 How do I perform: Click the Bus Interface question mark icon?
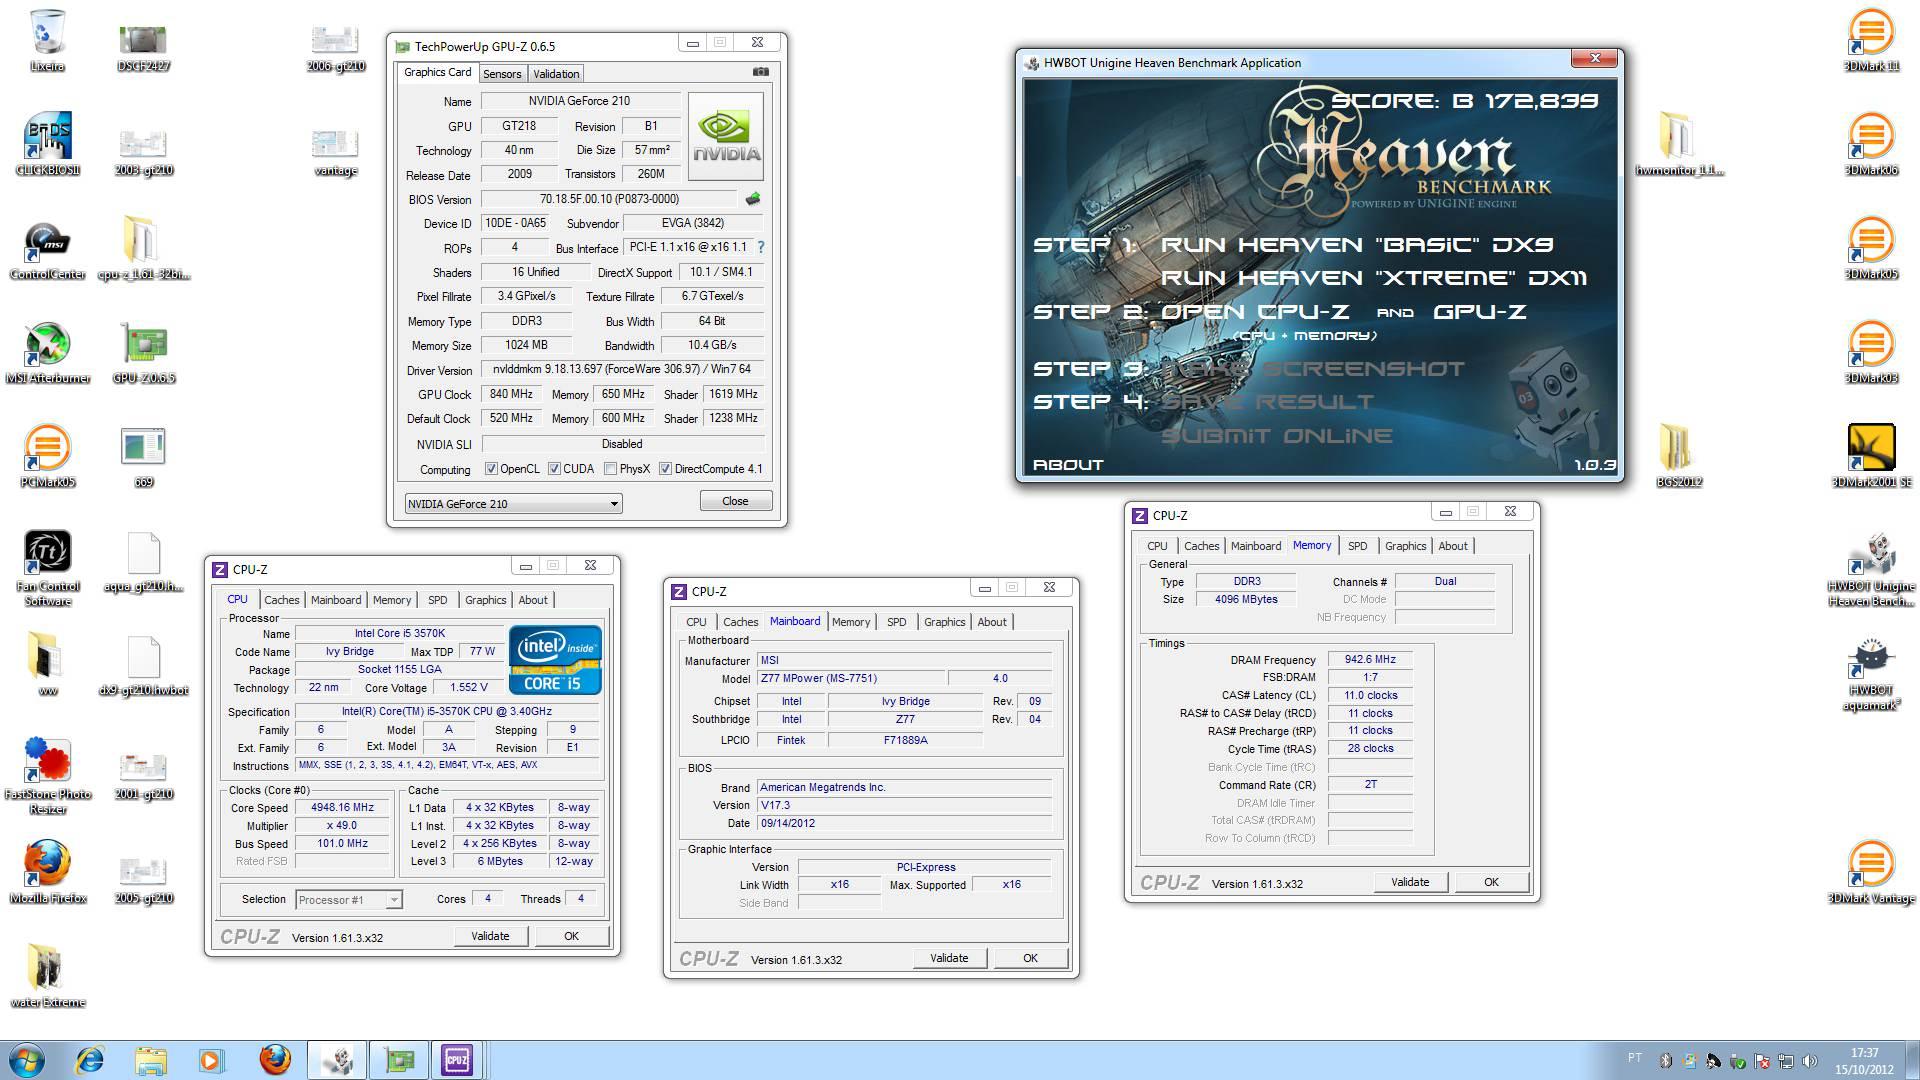pos(761,247)
